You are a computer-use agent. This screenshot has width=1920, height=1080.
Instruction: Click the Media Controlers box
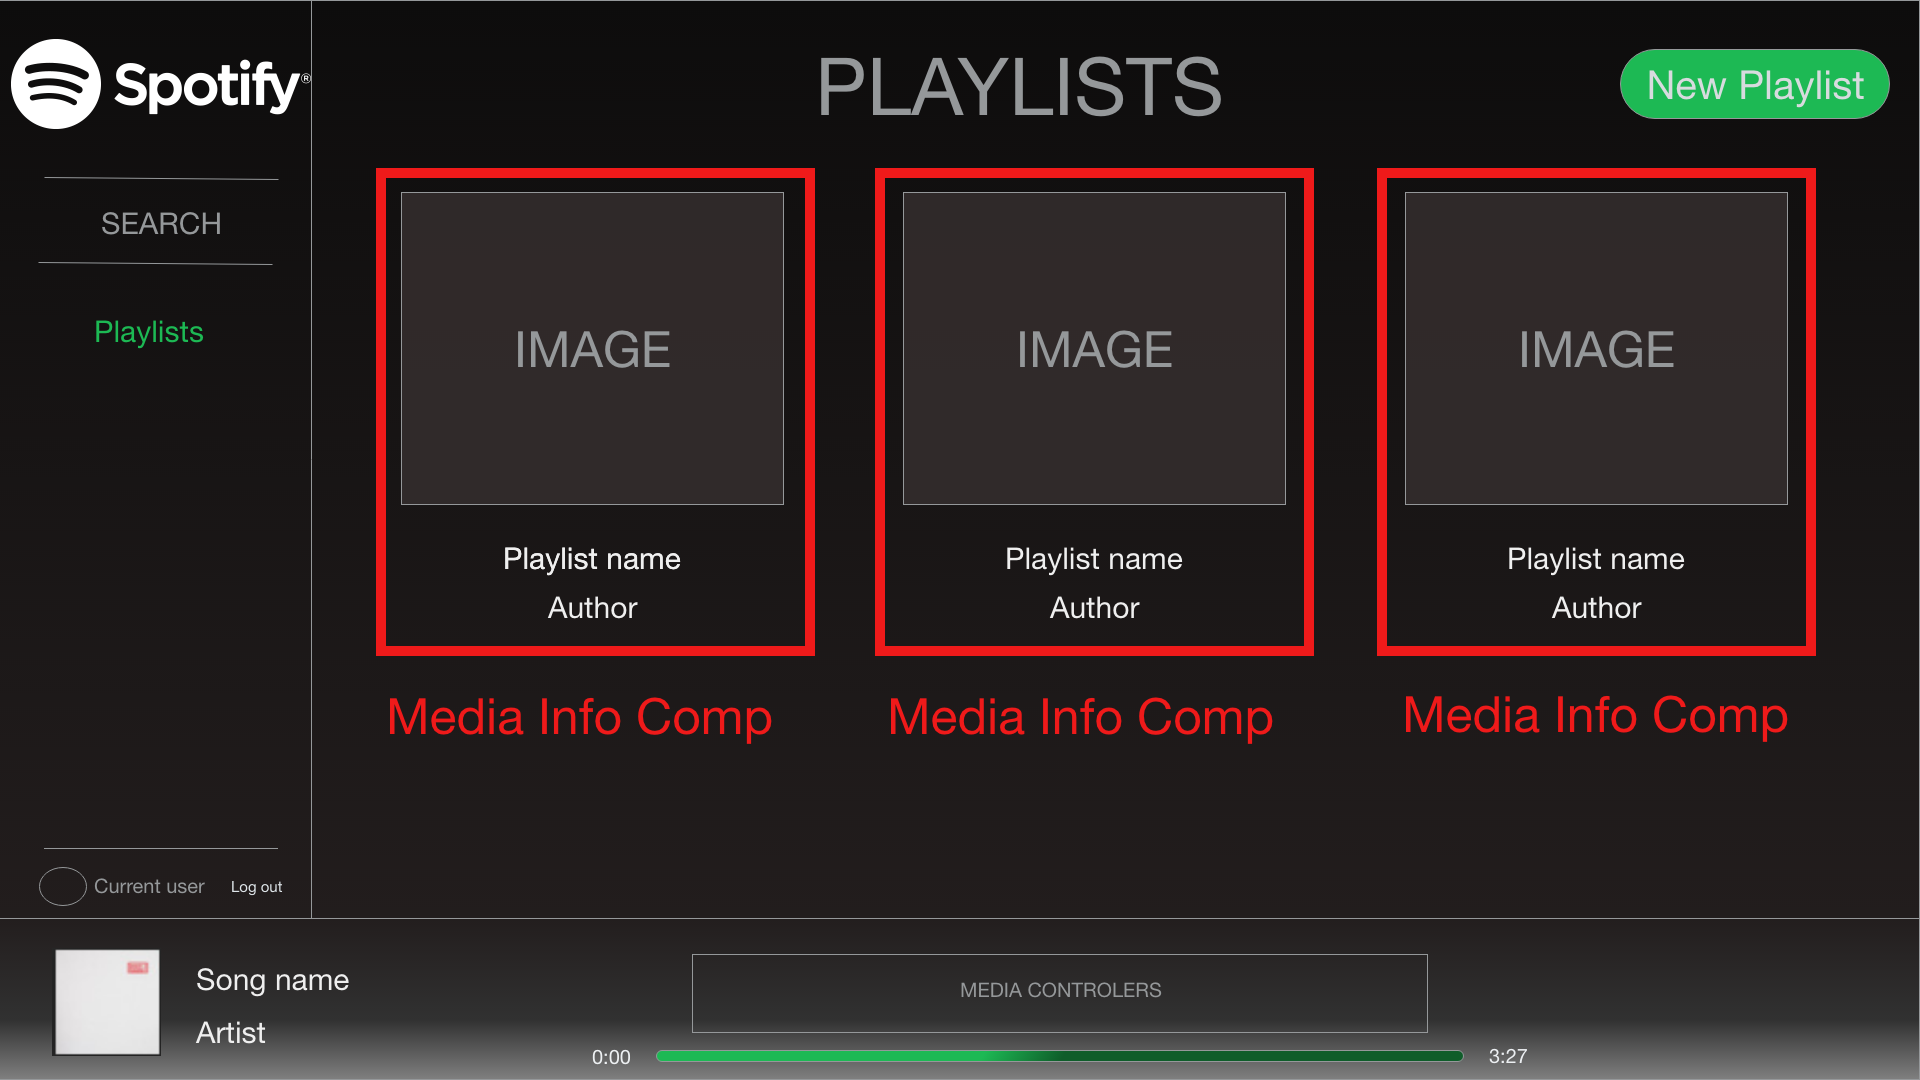(x=1060, y=992)
